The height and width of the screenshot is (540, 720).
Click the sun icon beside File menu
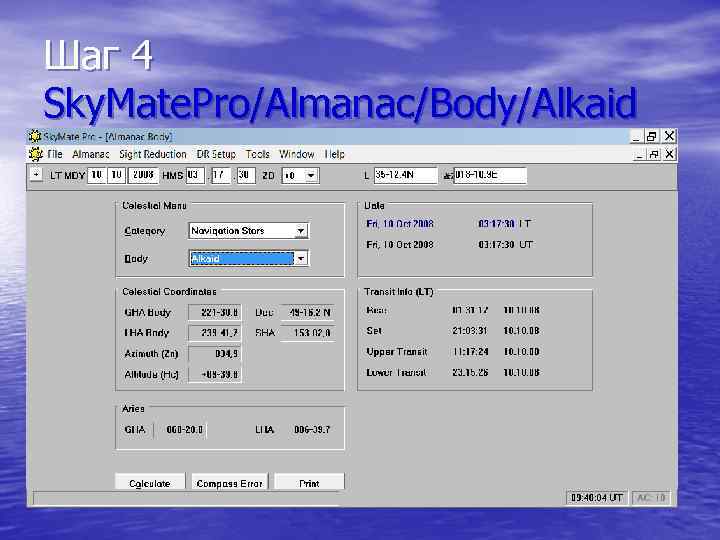pos(36,154)
